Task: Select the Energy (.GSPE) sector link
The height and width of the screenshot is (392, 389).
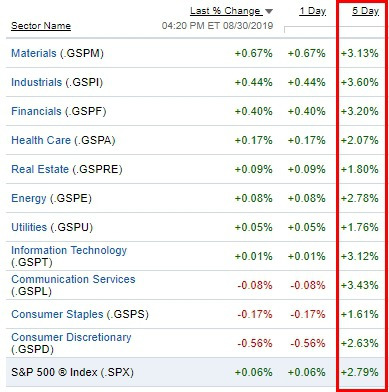Action: point(51,198)
